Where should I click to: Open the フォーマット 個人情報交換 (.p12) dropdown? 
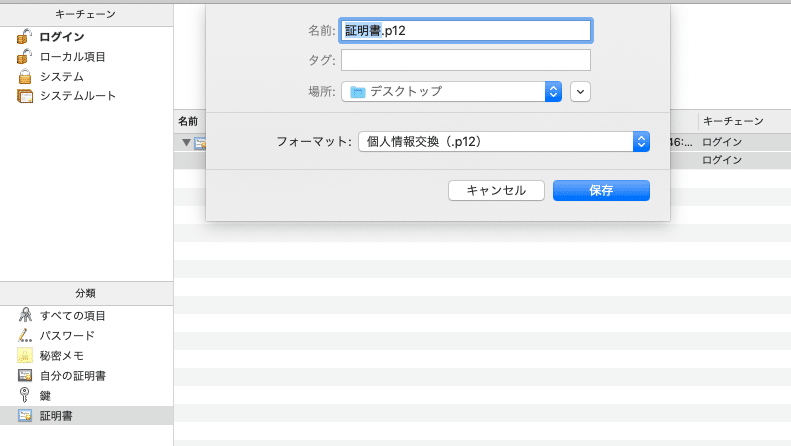coord(504,142)
